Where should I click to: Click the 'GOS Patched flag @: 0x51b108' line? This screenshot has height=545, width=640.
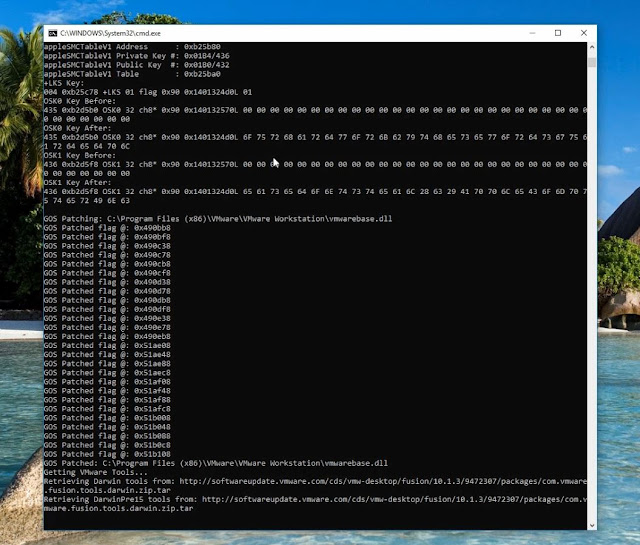(107, 454)
